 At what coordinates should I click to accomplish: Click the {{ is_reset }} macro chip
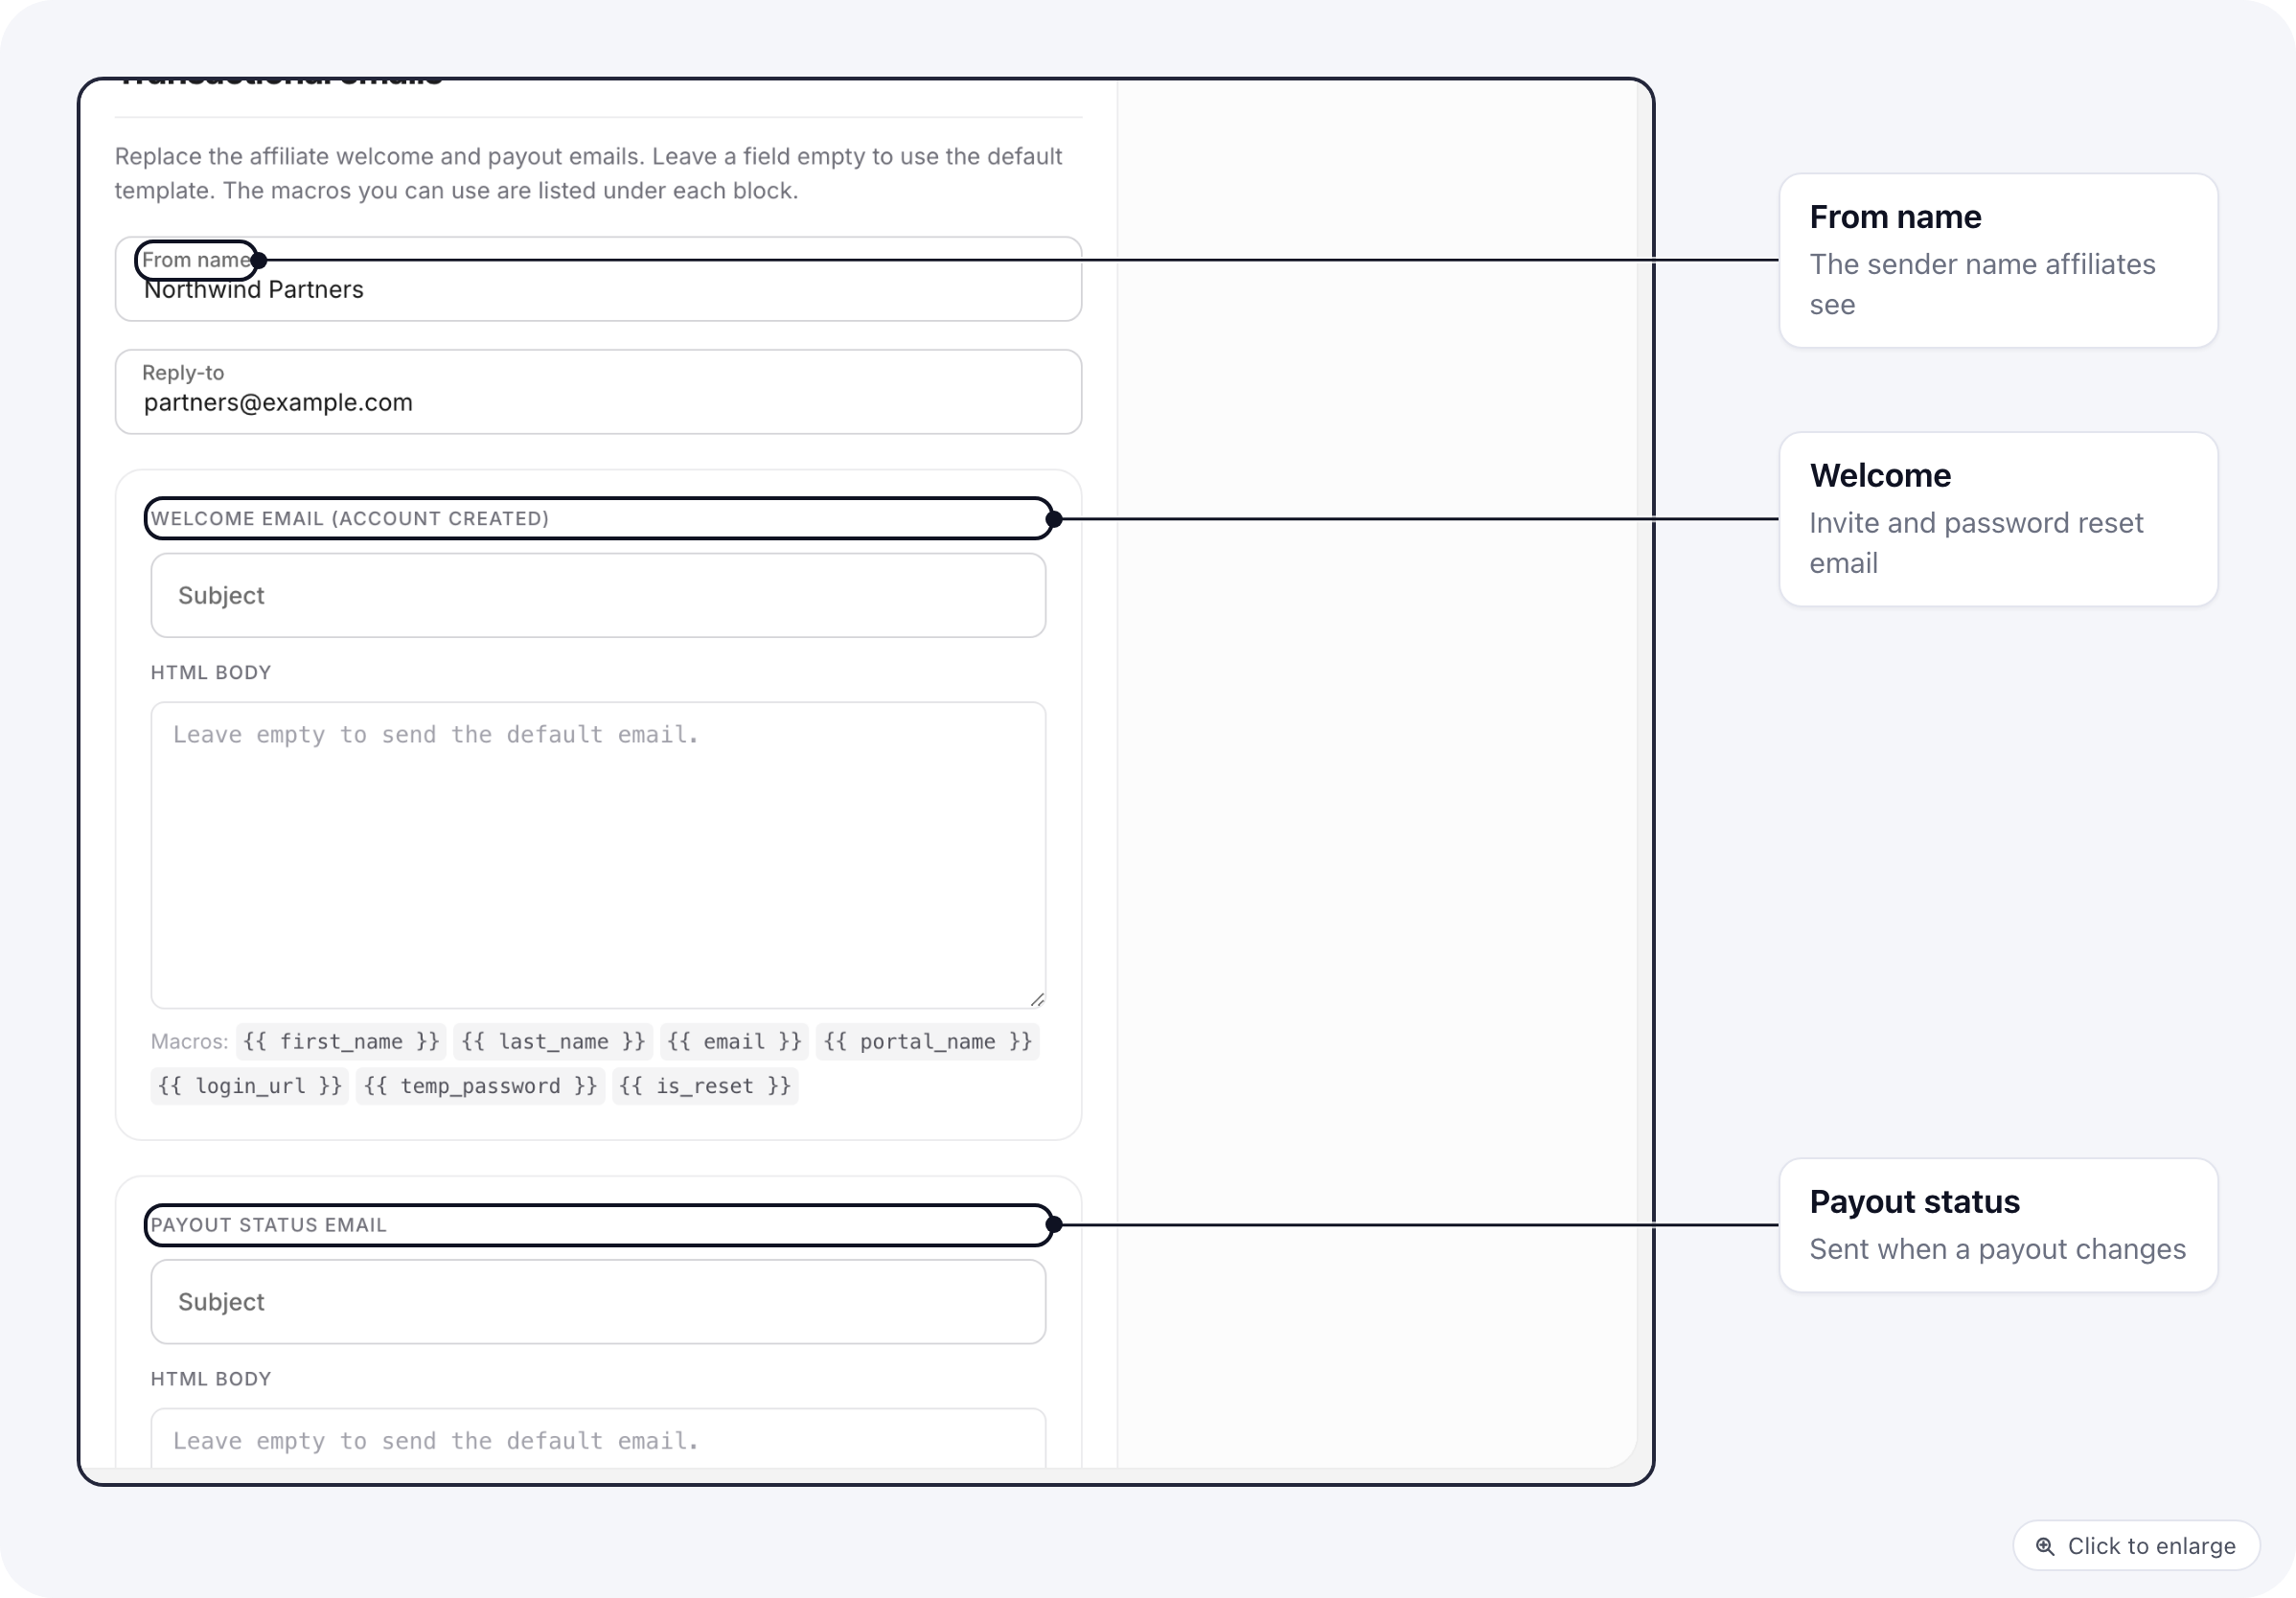coord(705,1086)
